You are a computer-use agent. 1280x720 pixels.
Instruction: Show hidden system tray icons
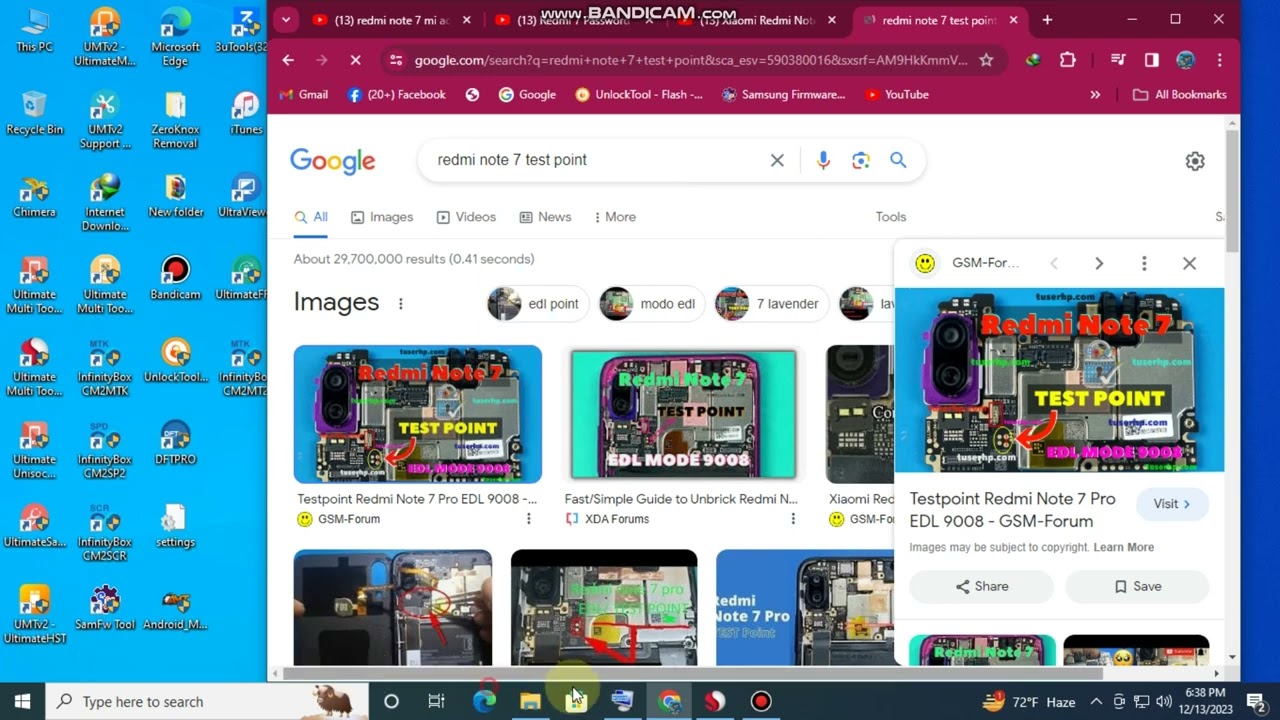[x=1096, y=701]
